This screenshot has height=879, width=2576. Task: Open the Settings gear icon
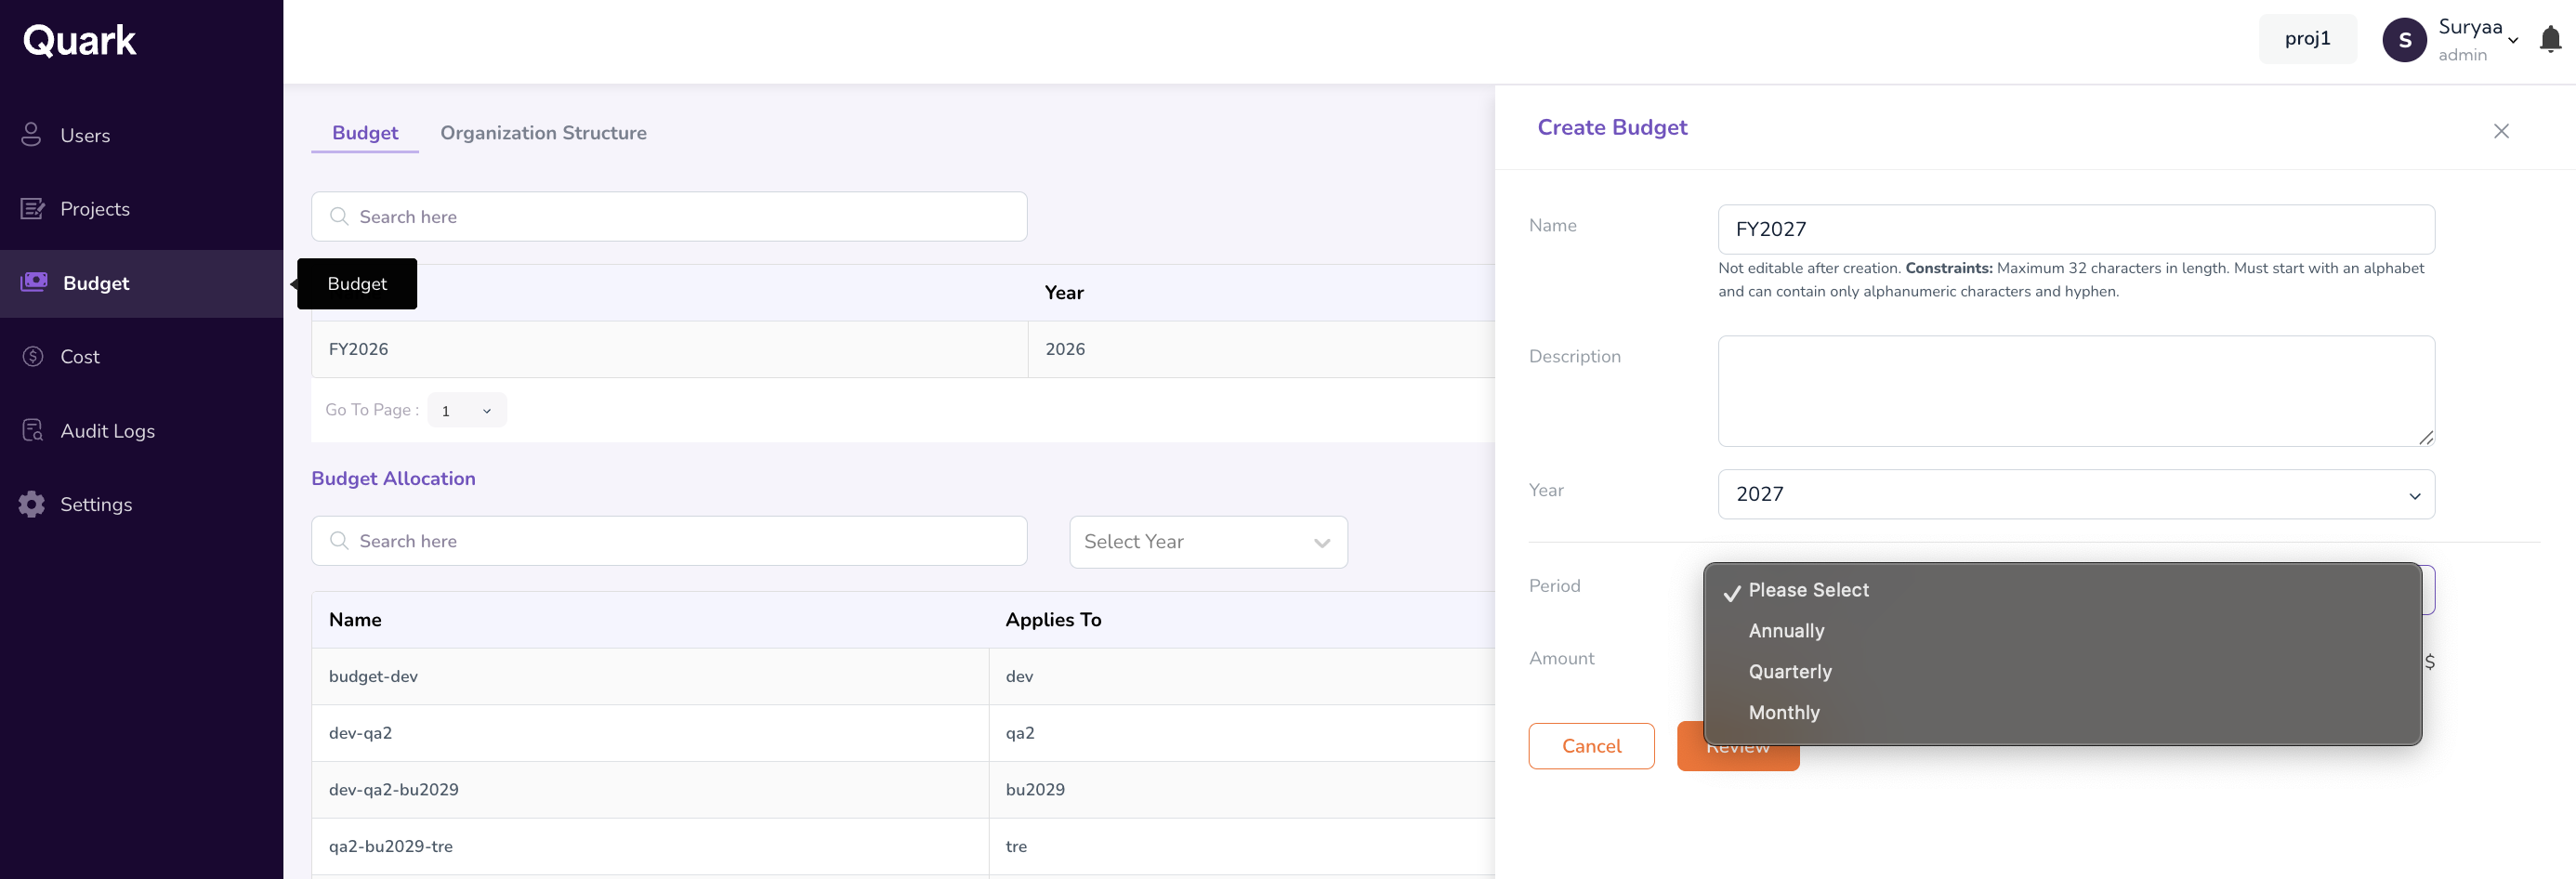[x=32, y=504]
